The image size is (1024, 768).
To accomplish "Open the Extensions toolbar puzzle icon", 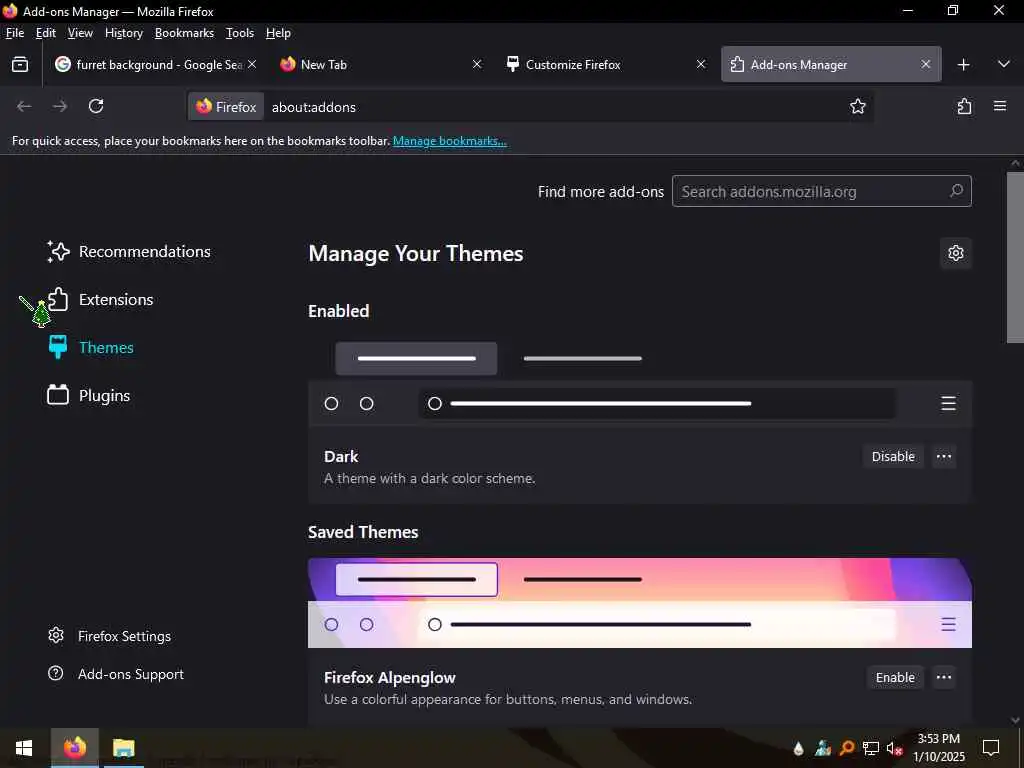I will click(x=965, y=106).
